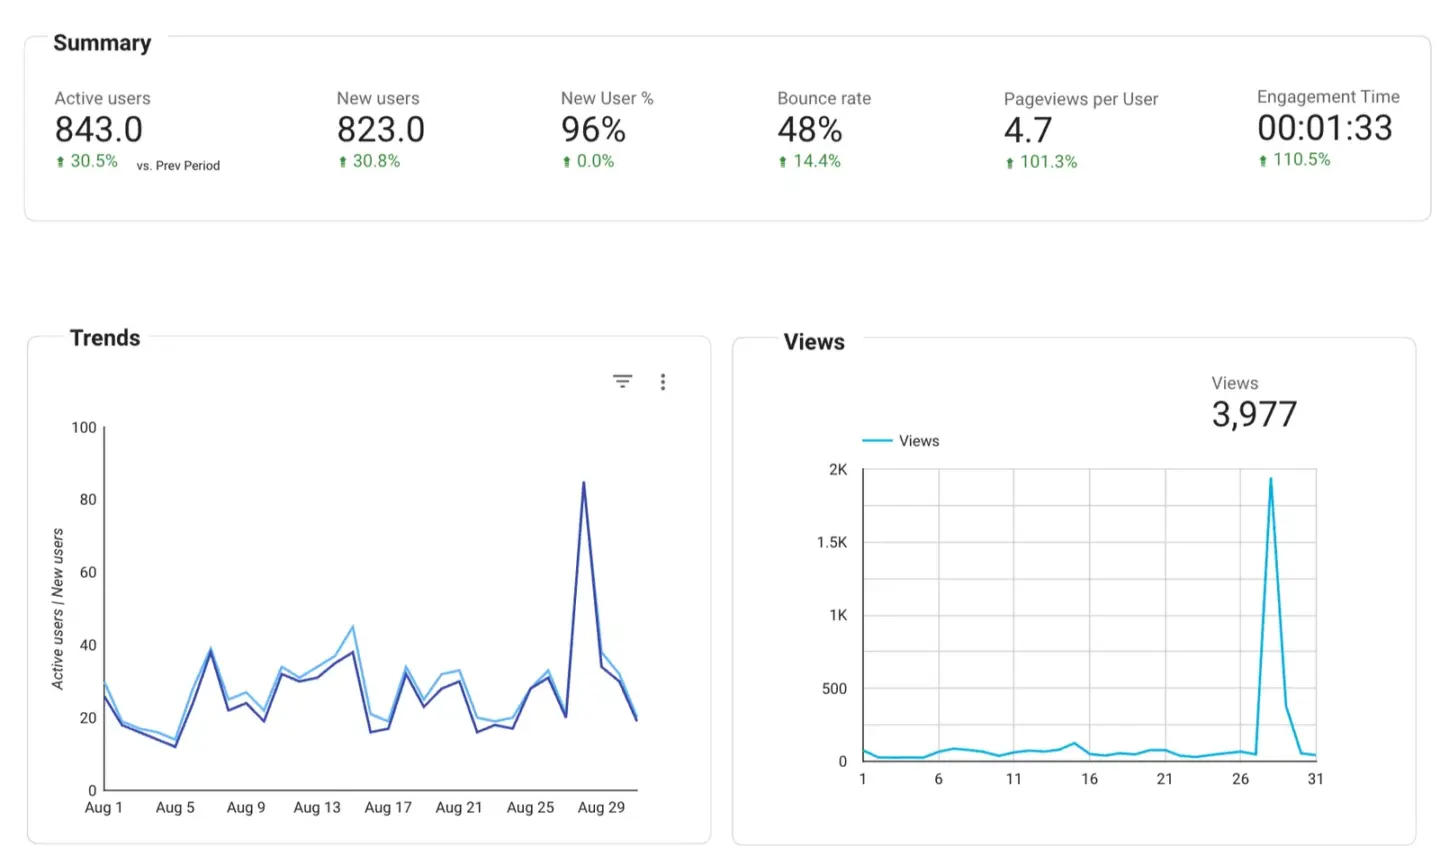Click the Views legend line swatch
Screen dimensions: 1440x866
pos(877,441)
